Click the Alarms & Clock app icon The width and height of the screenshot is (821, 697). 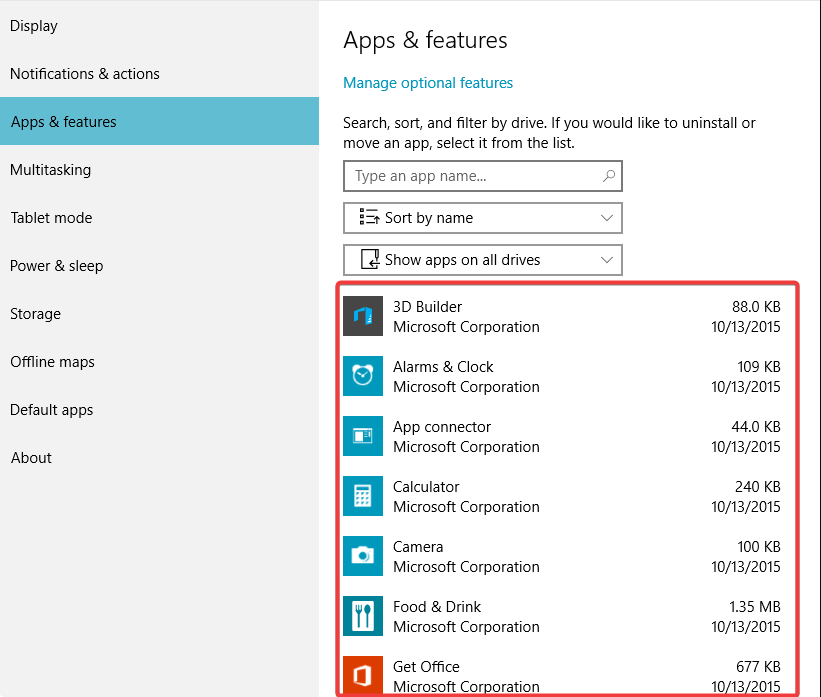click(x=363, y=376)
